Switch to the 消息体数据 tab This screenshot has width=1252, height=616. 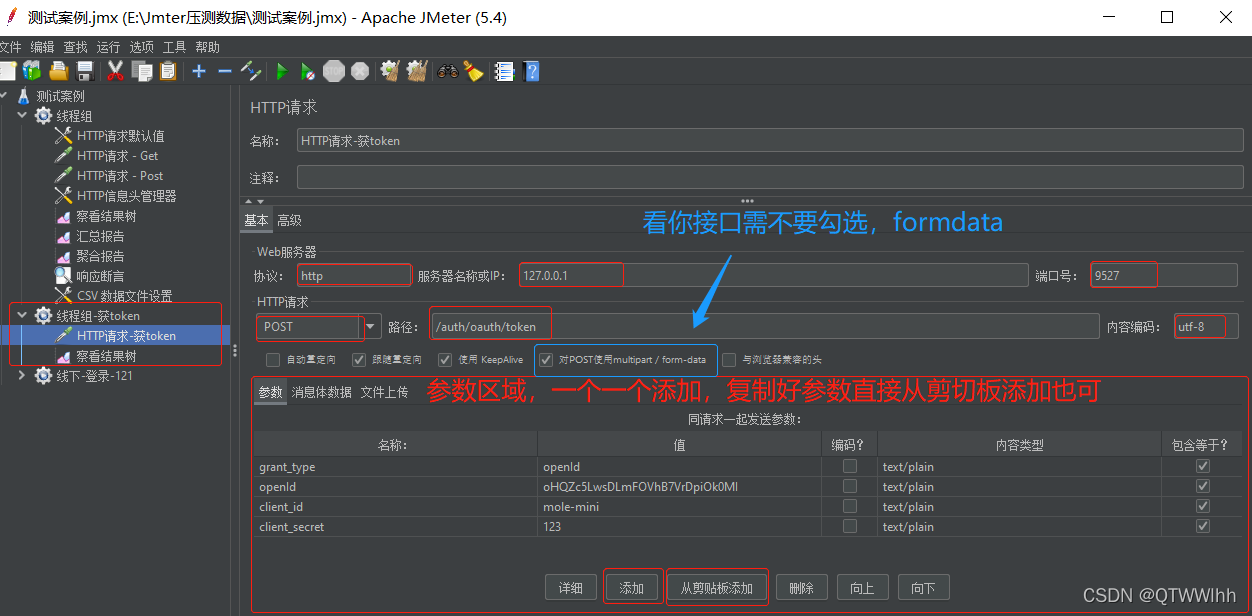(x=321, y=392)
